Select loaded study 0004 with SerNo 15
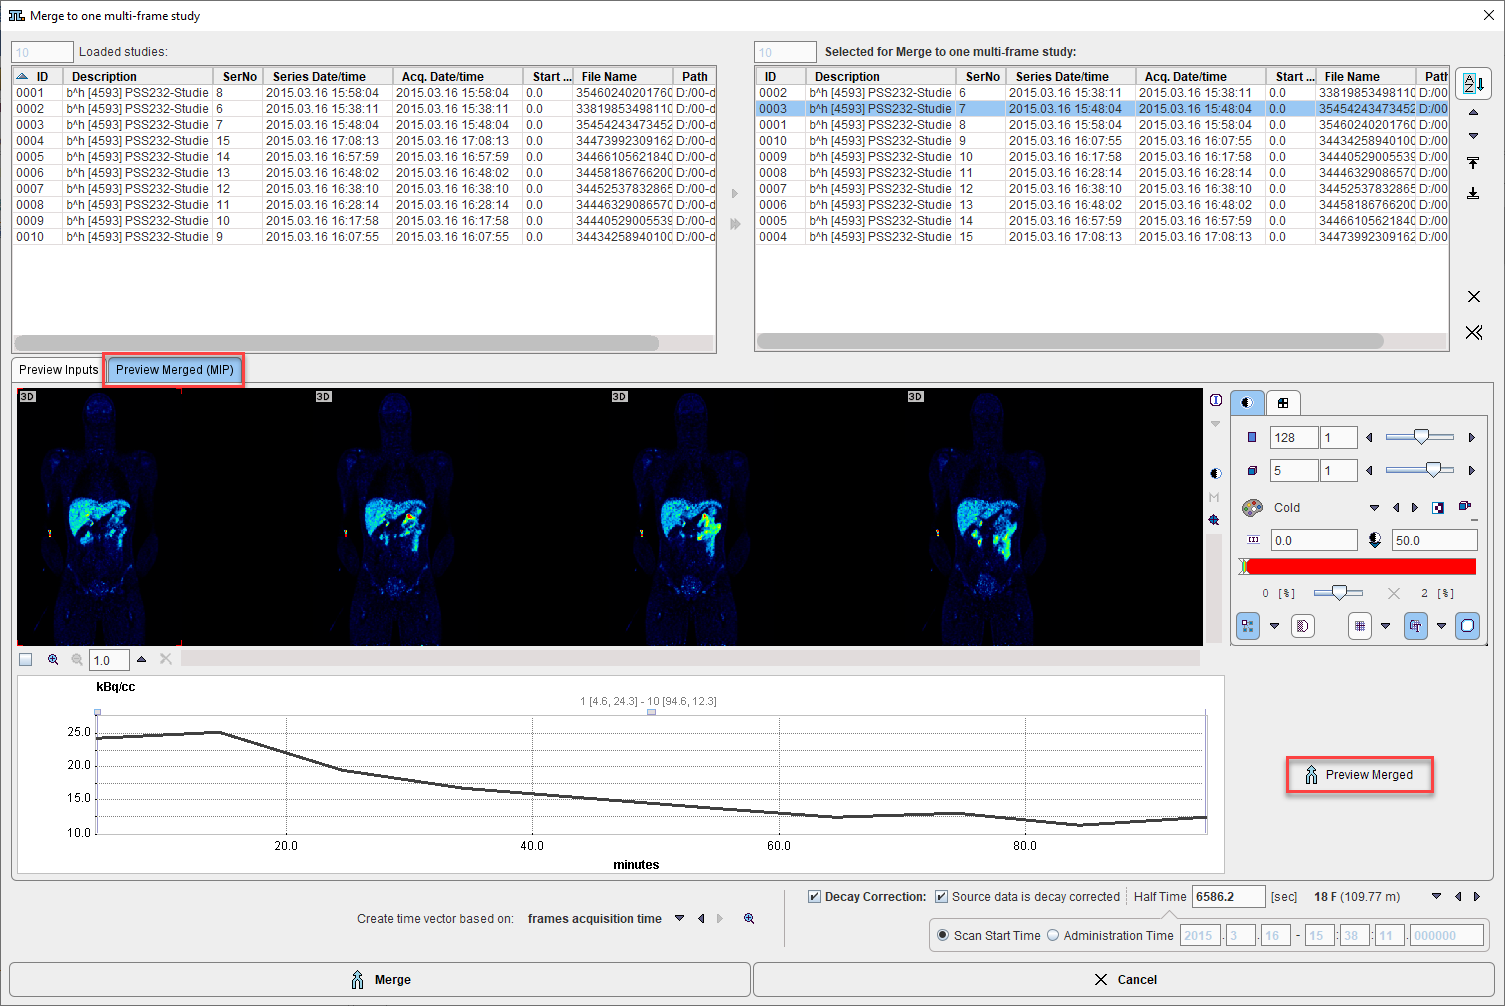The width and height of the screenshot is (1505, 1006). tap(364, 141)
